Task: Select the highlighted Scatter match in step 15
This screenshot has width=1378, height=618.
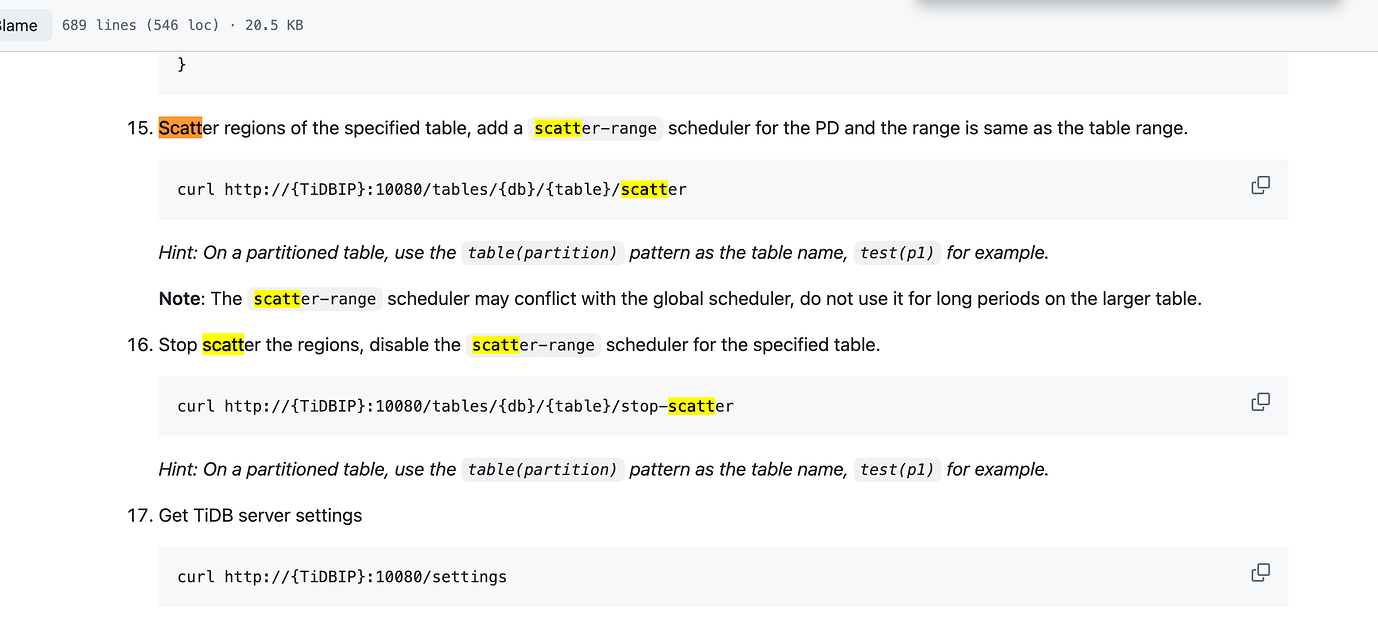Action: point(180,128)
